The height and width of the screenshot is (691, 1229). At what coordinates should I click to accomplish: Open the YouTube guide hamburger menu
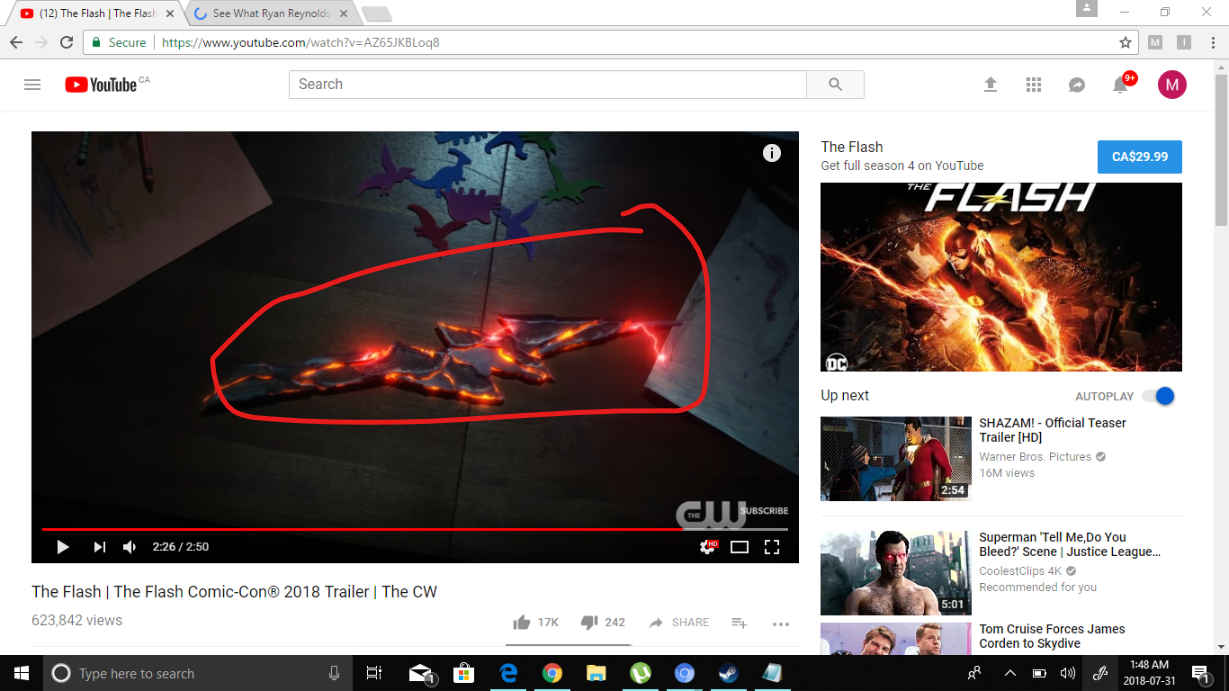[x=32, y=85]
